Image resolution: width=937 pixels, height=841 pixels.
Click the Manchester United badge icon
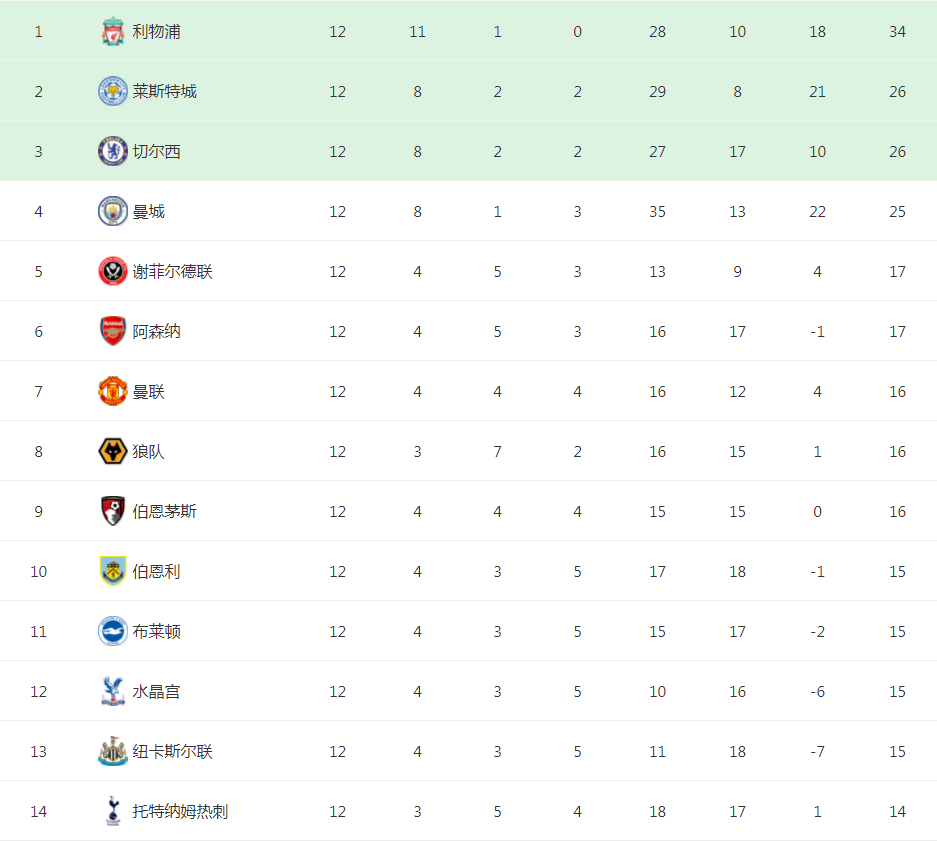[x=112, y=391]
